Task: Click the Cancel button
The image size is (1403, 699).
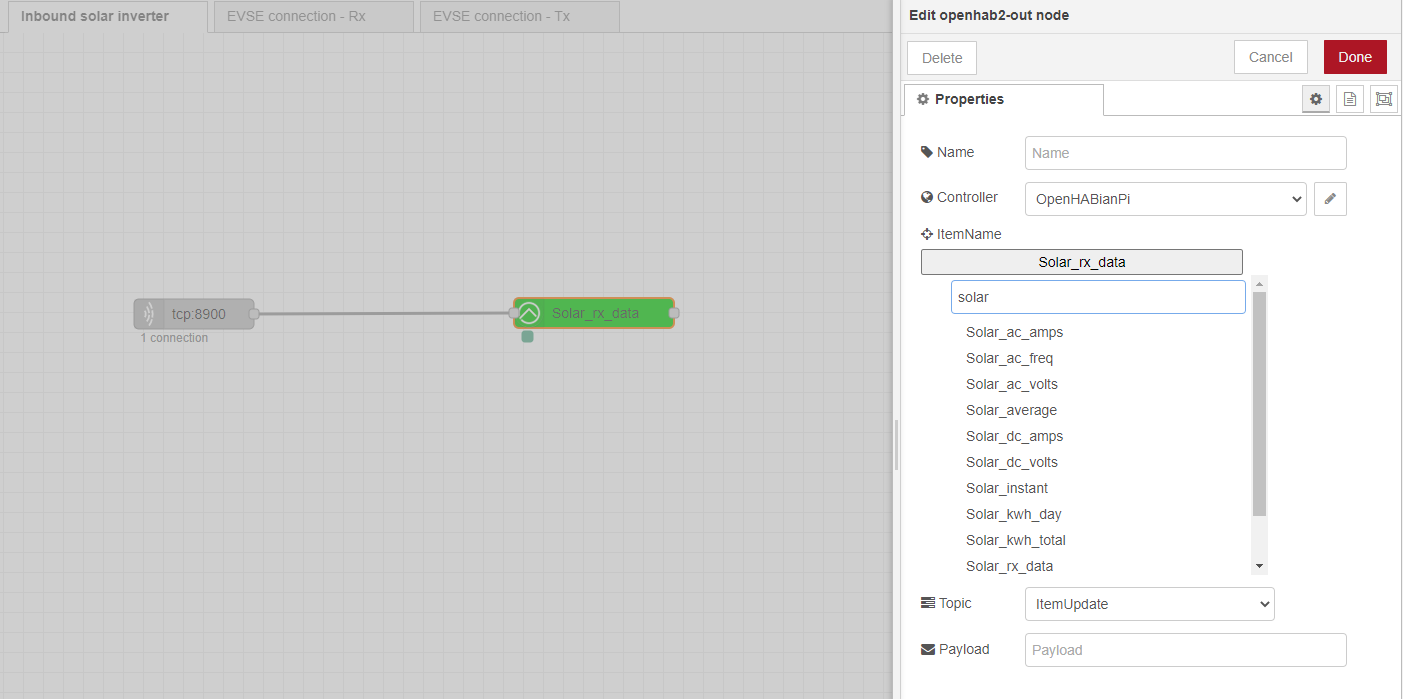Action: (x=1270, y=57)
